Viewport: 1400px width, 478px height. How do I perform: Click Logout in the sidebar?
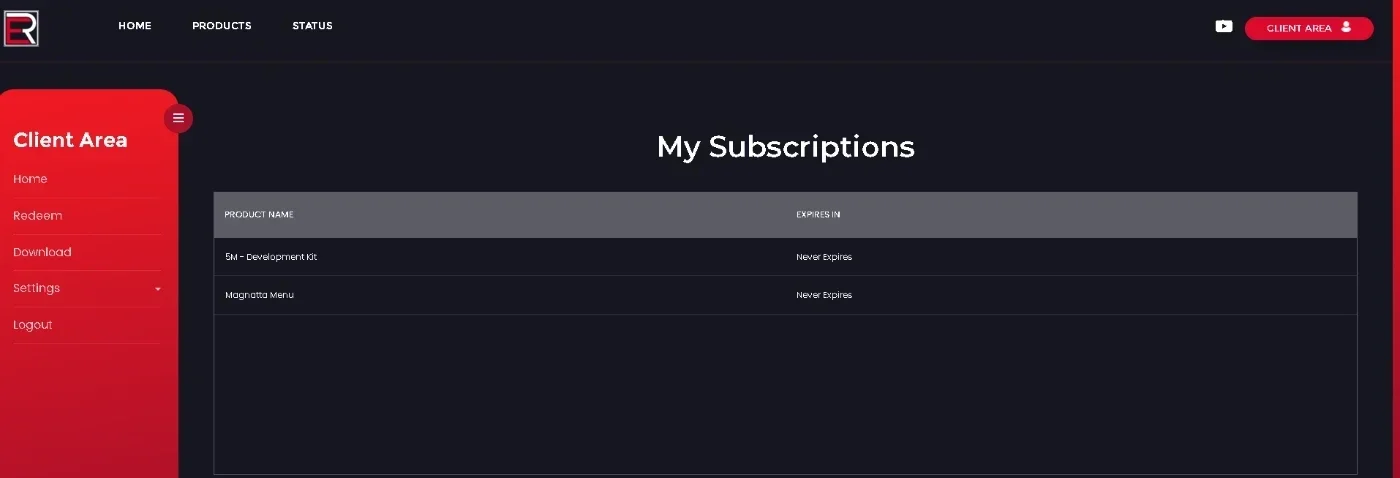(33, 325)
